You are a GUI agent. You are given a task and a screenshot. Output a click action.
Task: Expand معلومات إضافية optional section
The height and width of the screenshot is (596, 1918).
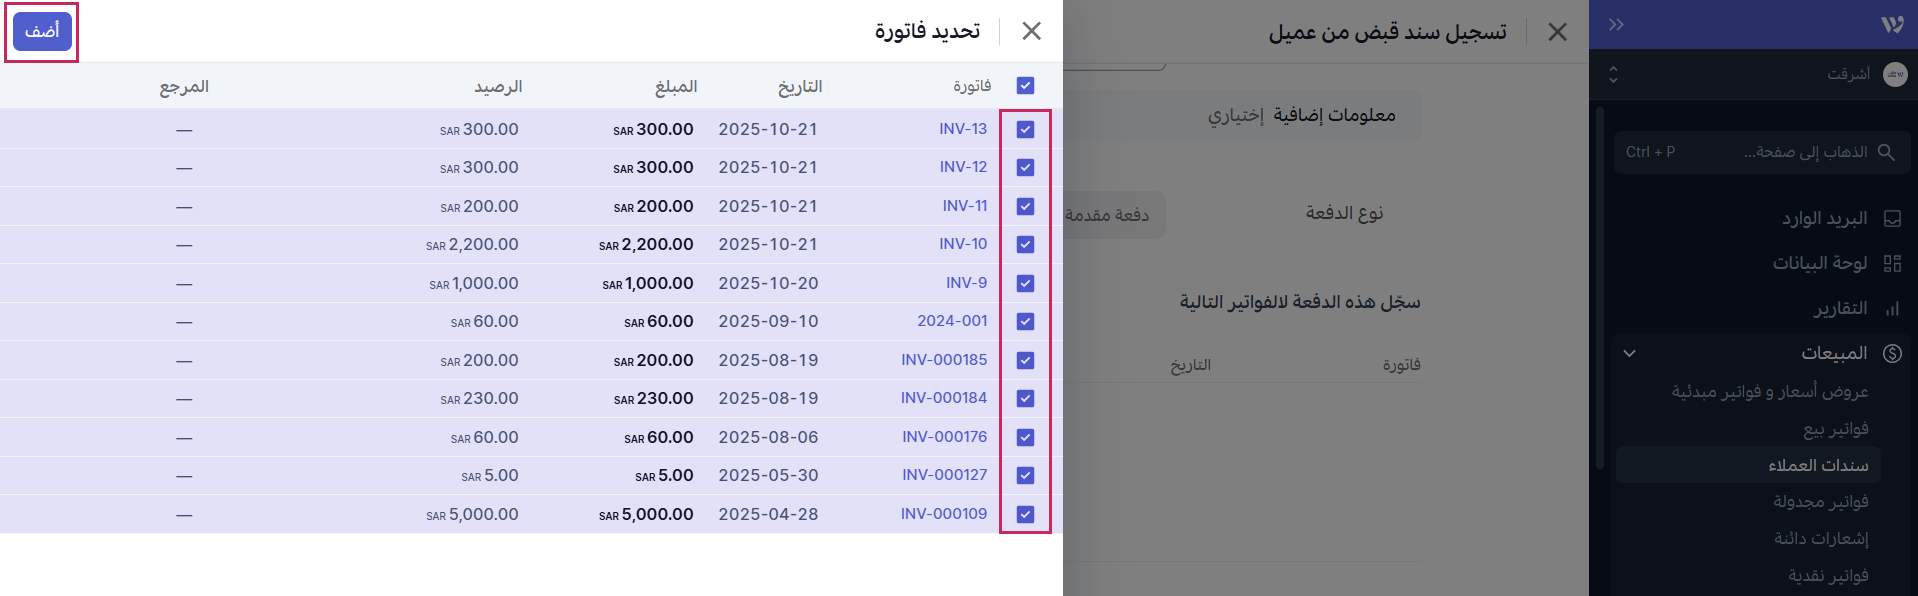(x=1301, y=115)
